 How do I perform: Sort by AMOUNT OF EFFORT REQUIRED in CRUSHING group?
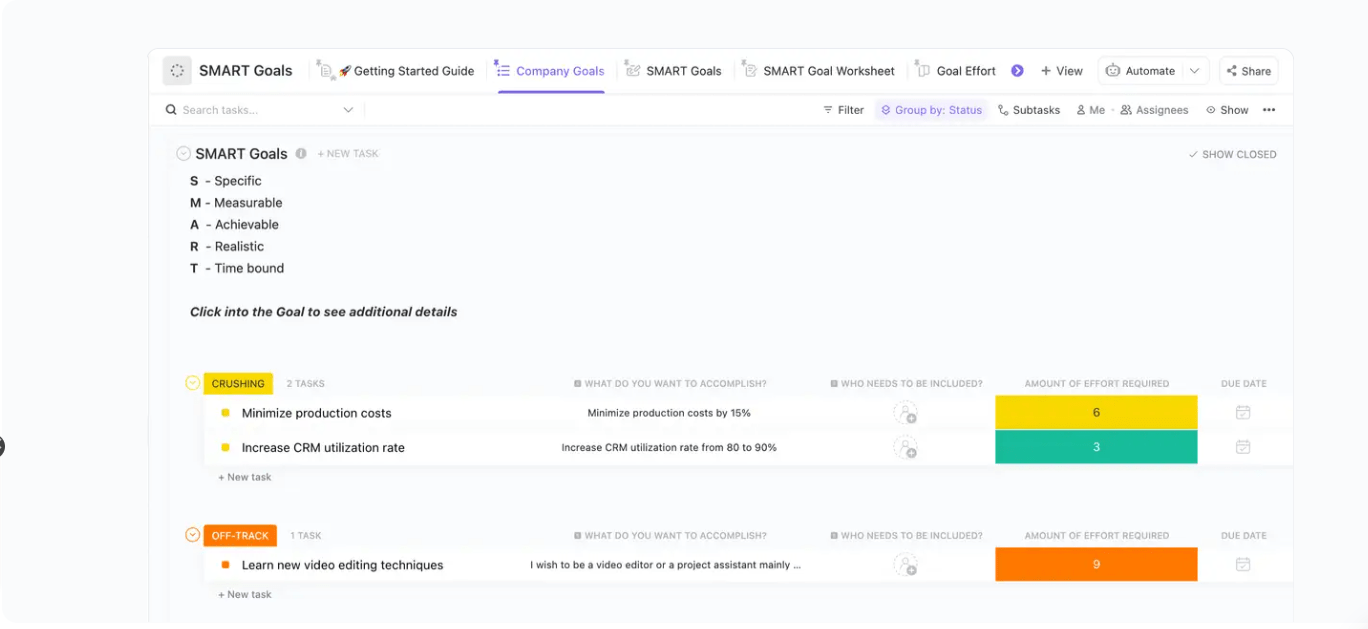tap(1096, 384)
